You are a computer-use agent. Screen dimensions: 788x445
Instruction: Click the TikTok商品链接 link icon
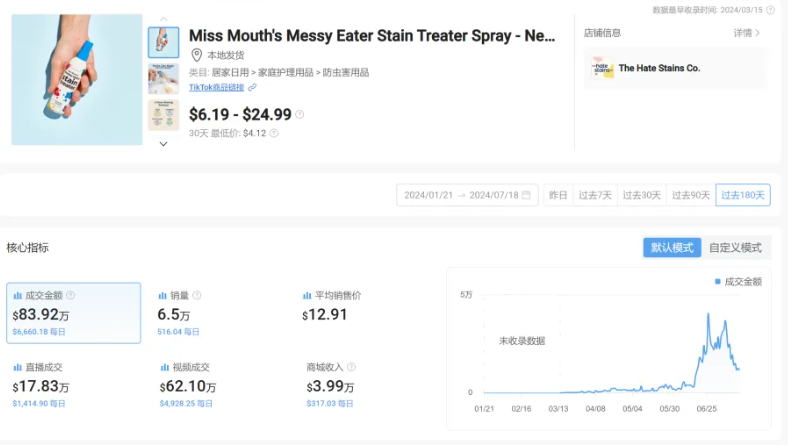point(253,87)
